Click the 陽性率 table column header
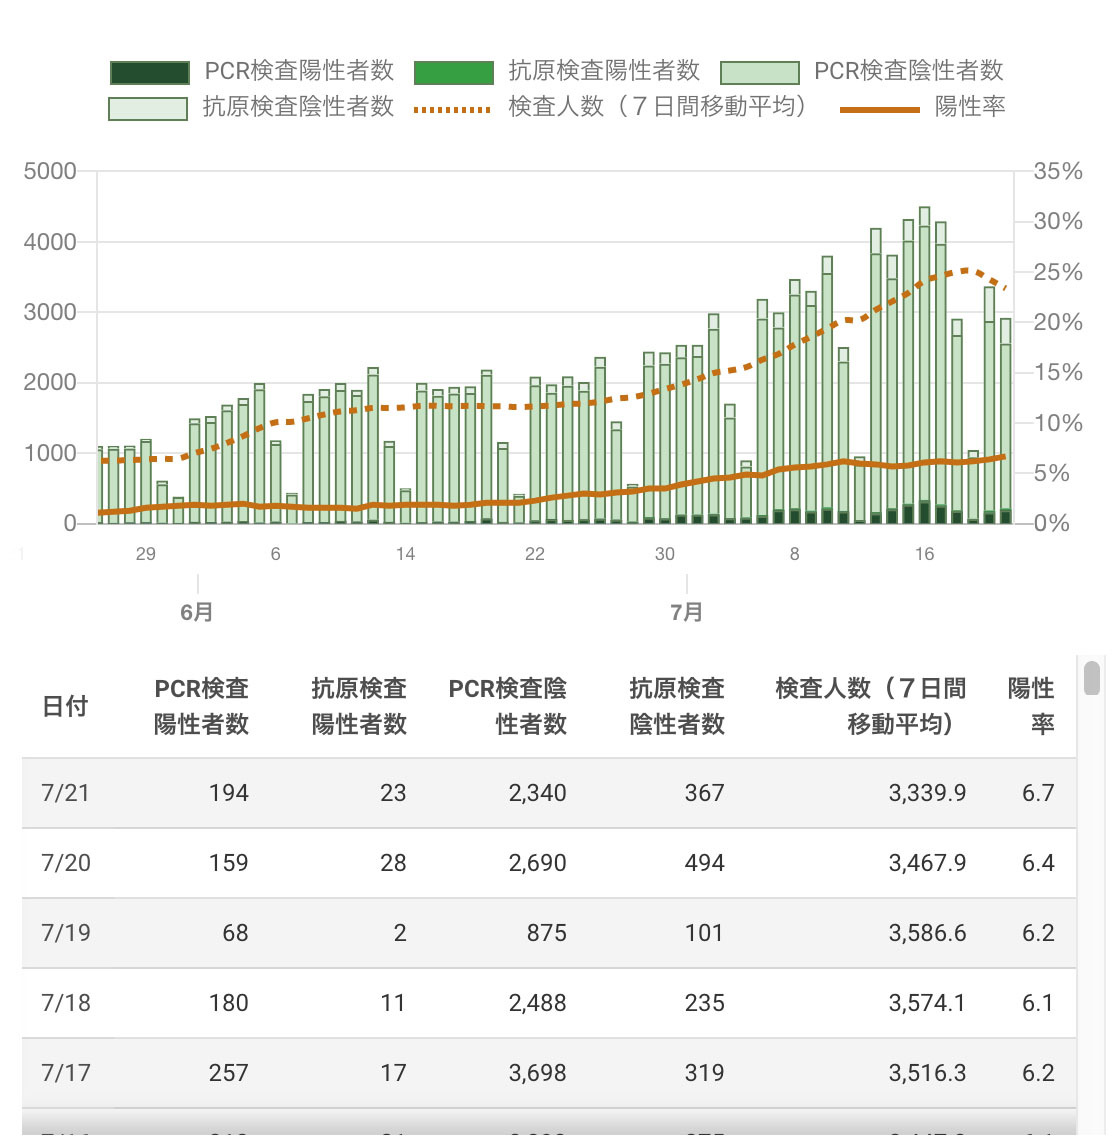The image size is (1120, 1147). [1031, 706]
